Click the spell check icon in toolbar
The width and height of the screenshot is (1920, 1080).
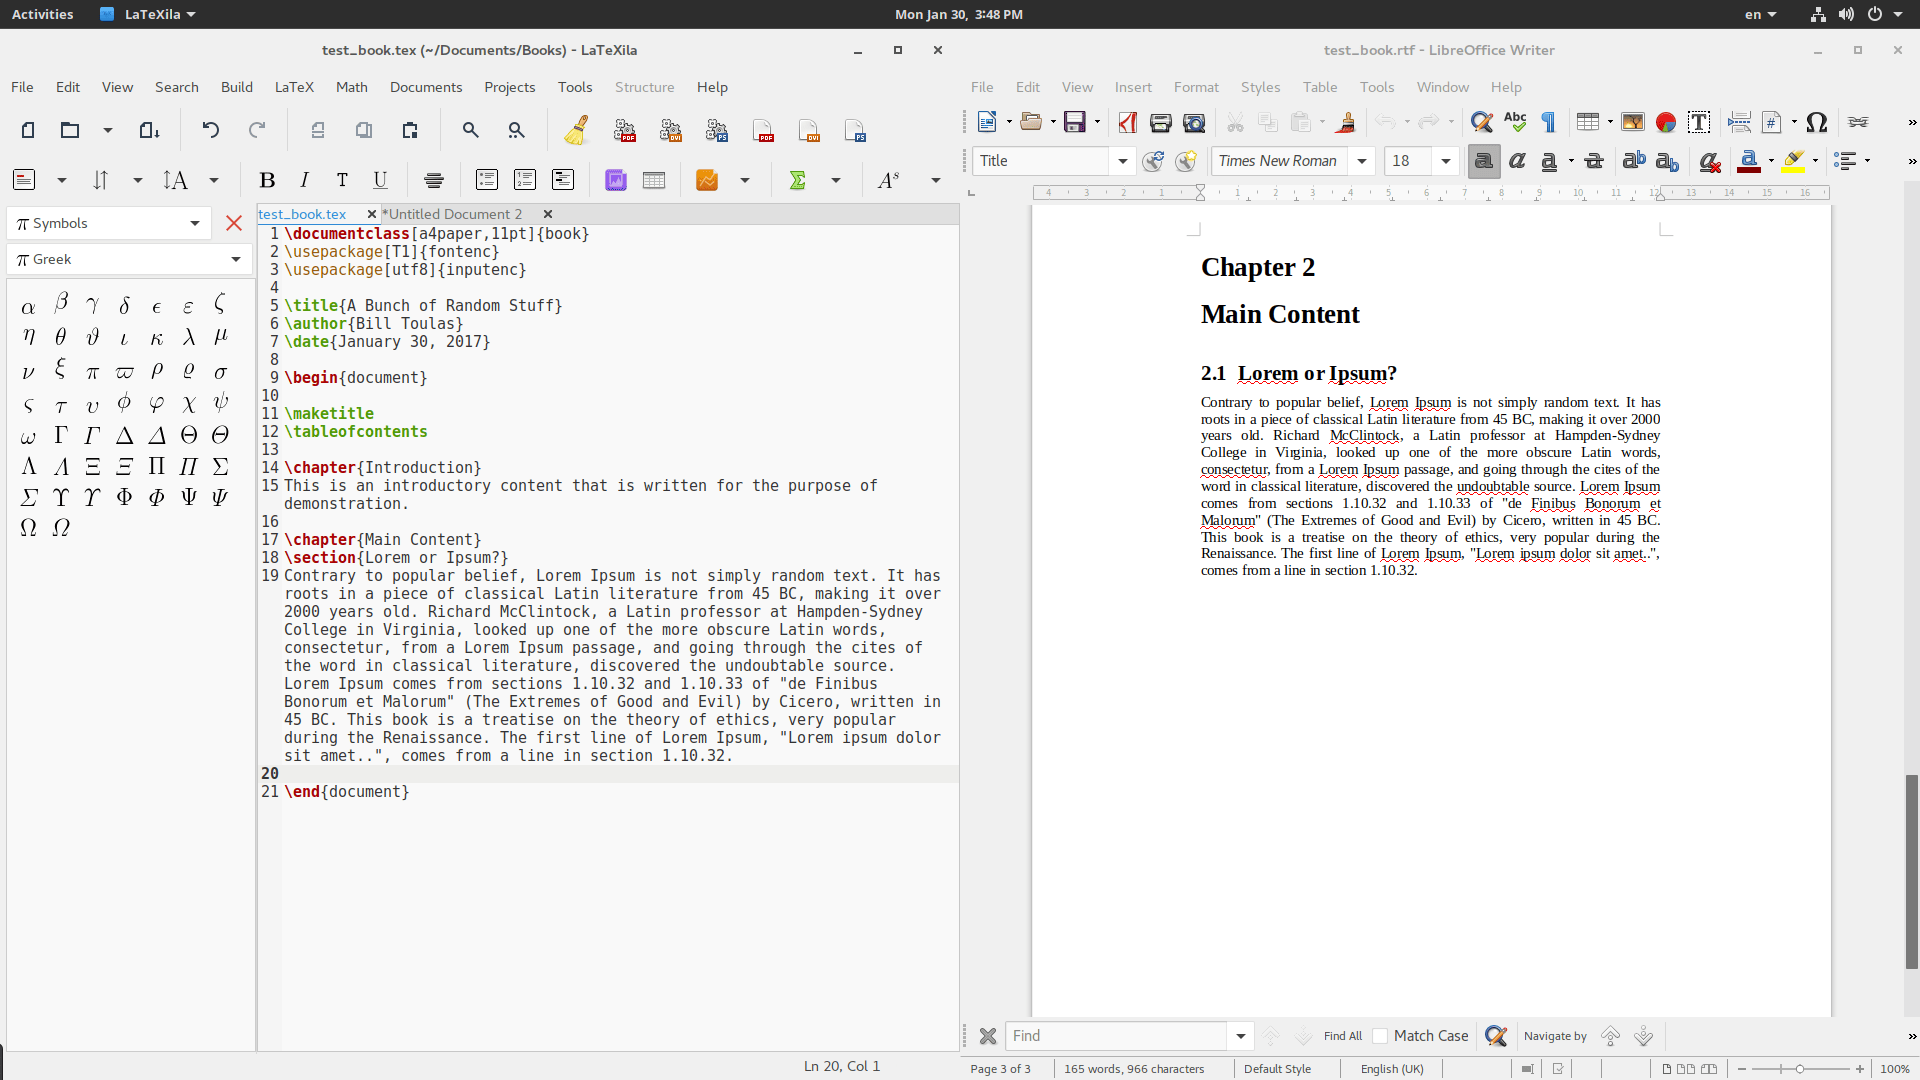[1515, 121]
